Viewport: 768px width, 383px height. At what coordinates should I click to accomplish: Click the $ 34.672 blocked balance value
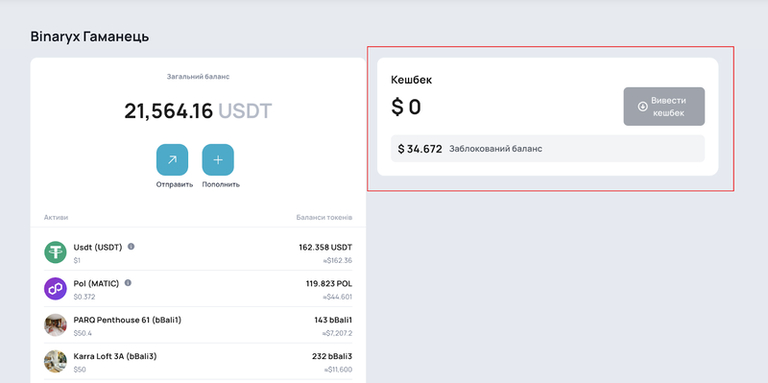point(420,149)
